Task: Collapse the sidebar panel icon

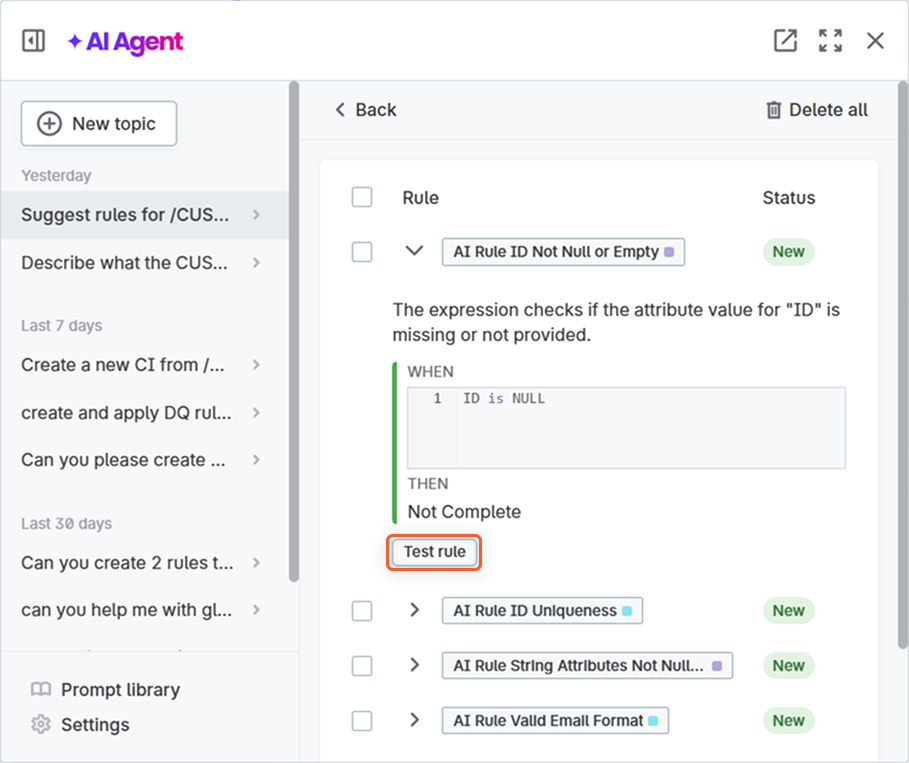Action: (x=33, y=41)
